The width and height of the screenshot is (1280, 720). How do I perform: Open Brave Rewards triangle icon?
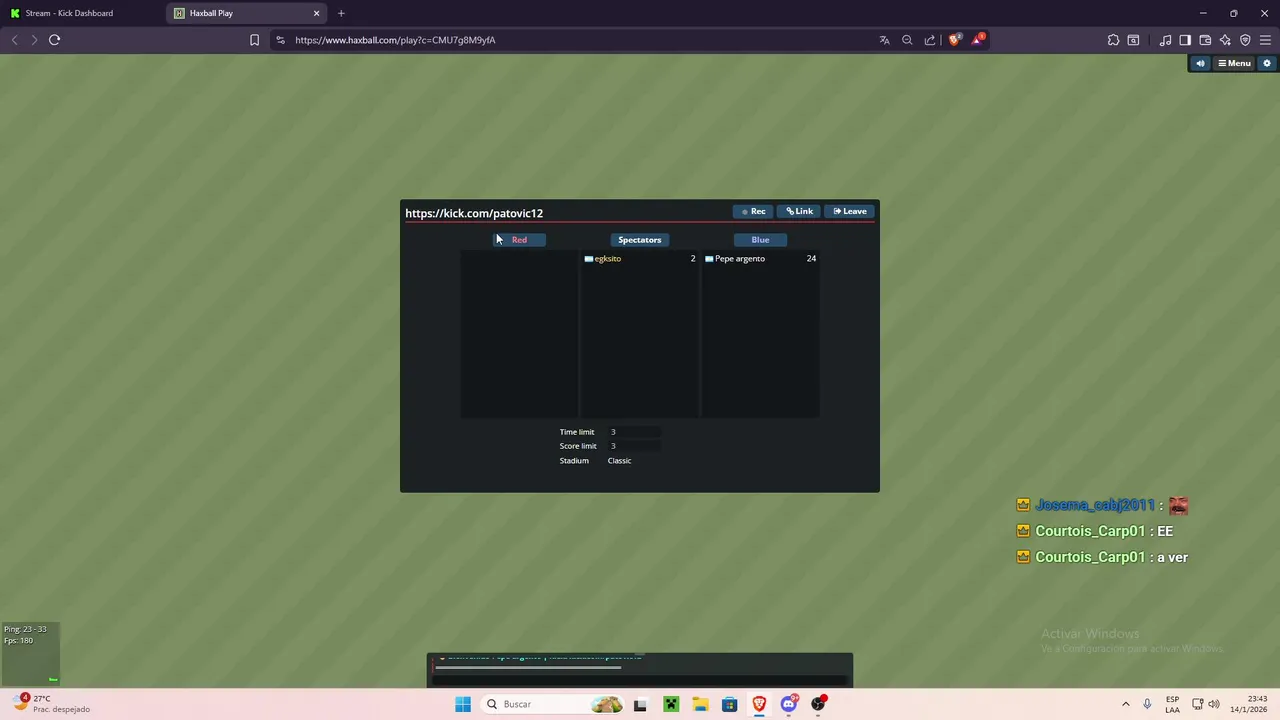(978, 40)
